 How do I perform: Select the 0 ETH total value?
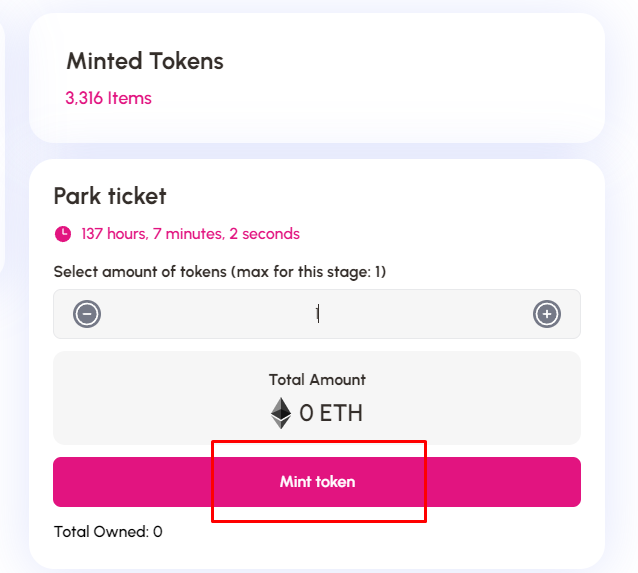pyautogui.click(x=330, y=413)
